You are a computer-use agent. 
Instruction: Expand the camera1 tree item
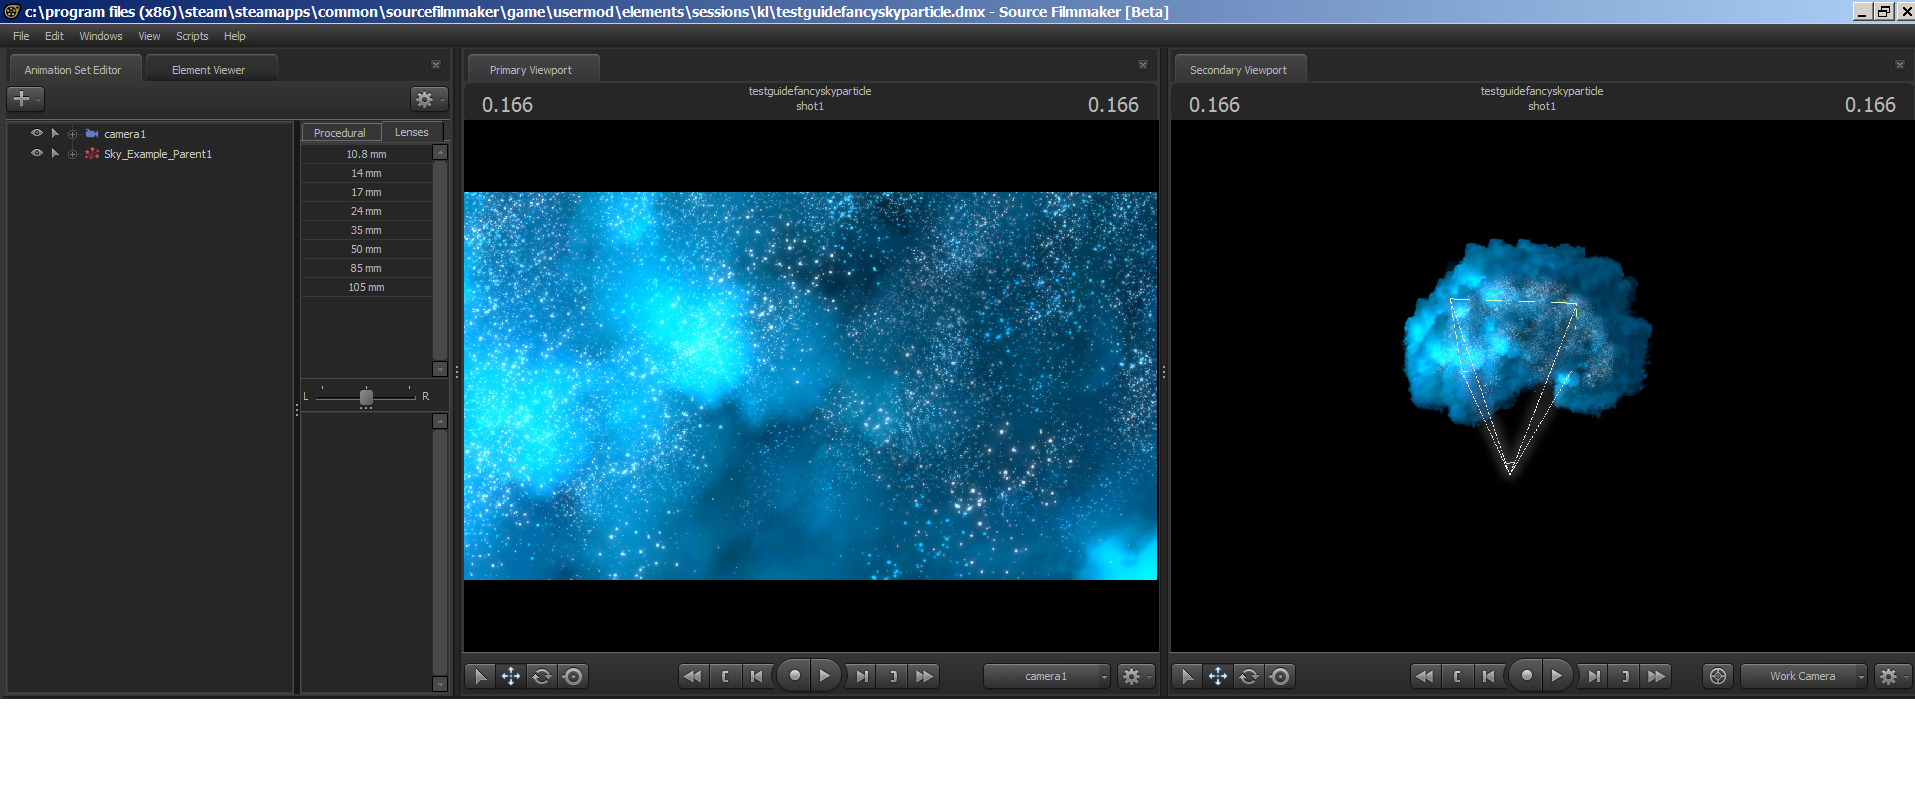pos(56,133)
